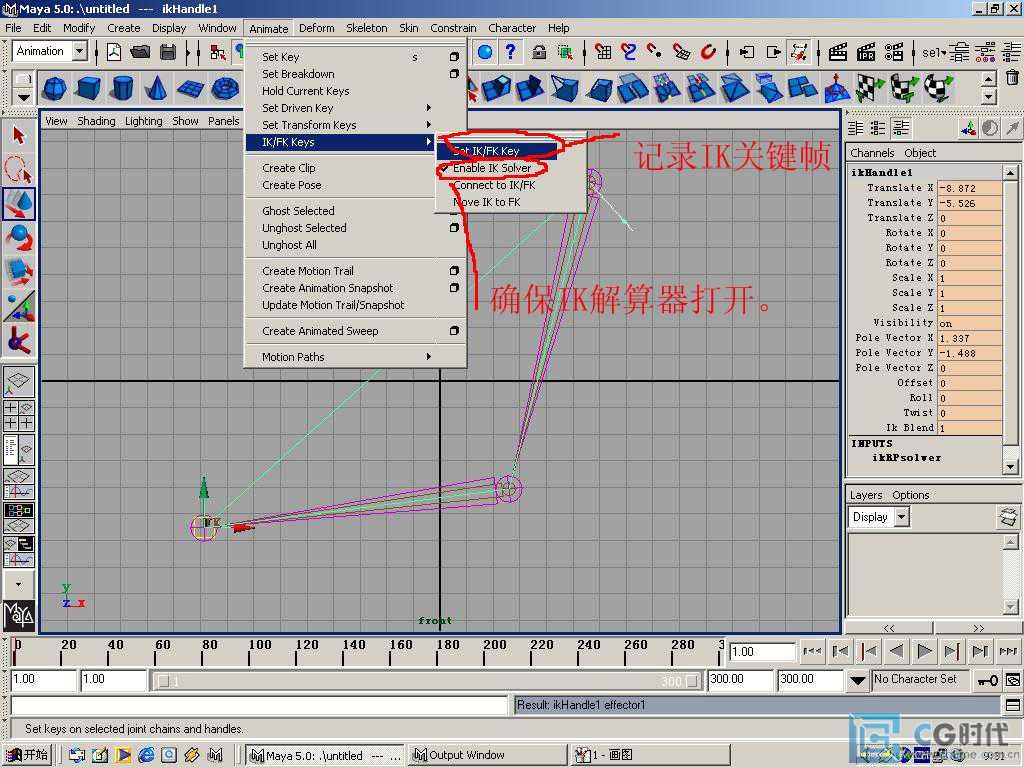Image resolution: width=1024 pixels, height=768 pixels.
Task: Create a polygon cylinder from shelf
Action: (x=123, y=88)
